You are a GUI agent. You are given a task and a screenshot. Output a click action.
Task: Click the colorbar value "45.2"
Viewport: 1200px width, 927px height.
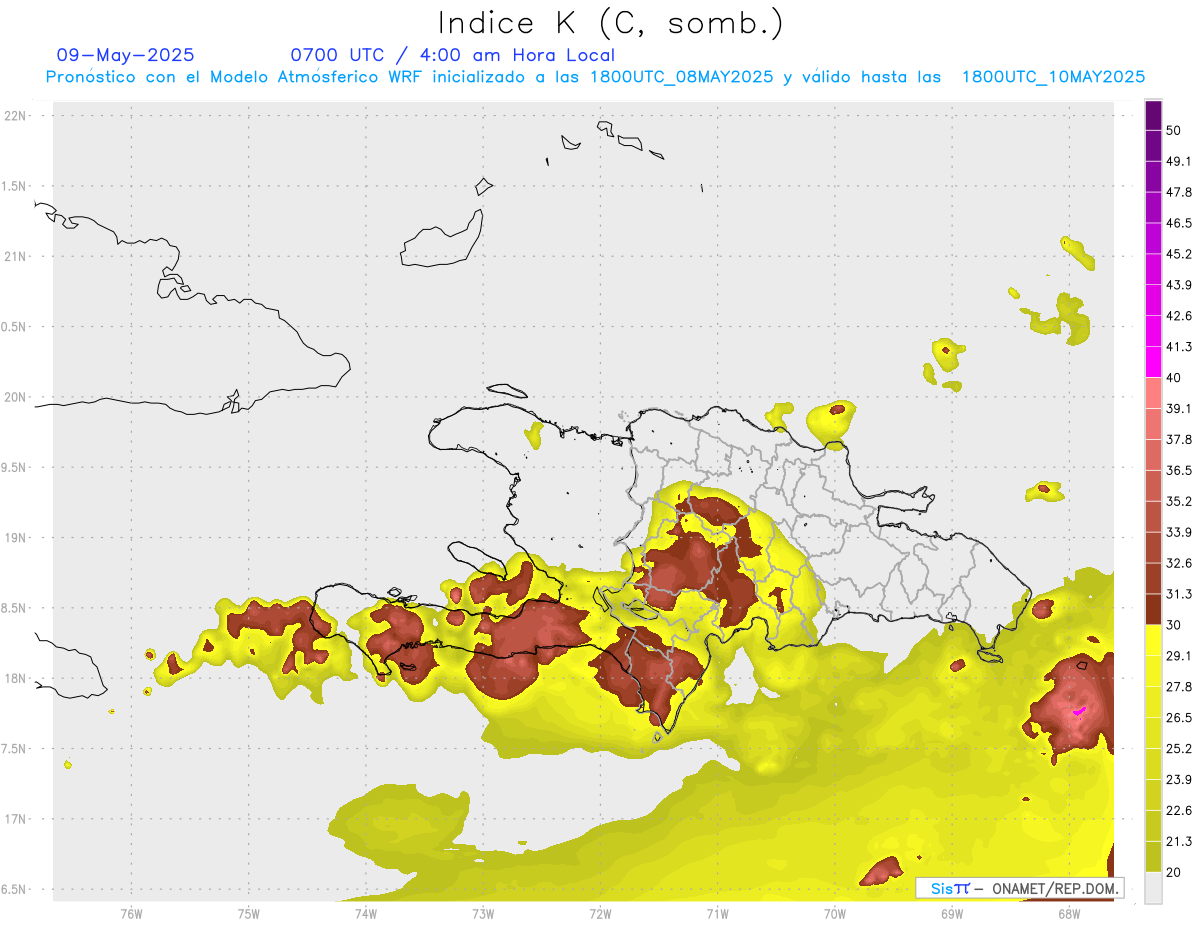tap(1178, 254)
